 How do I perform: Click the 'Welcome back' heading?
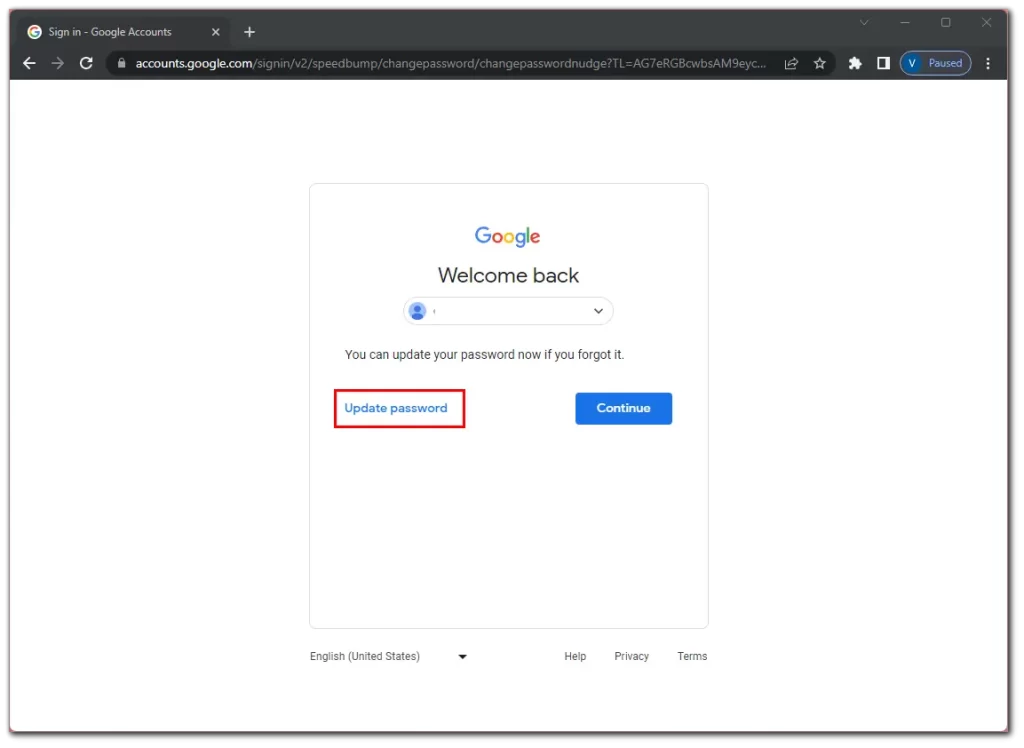tap(508, 276)
